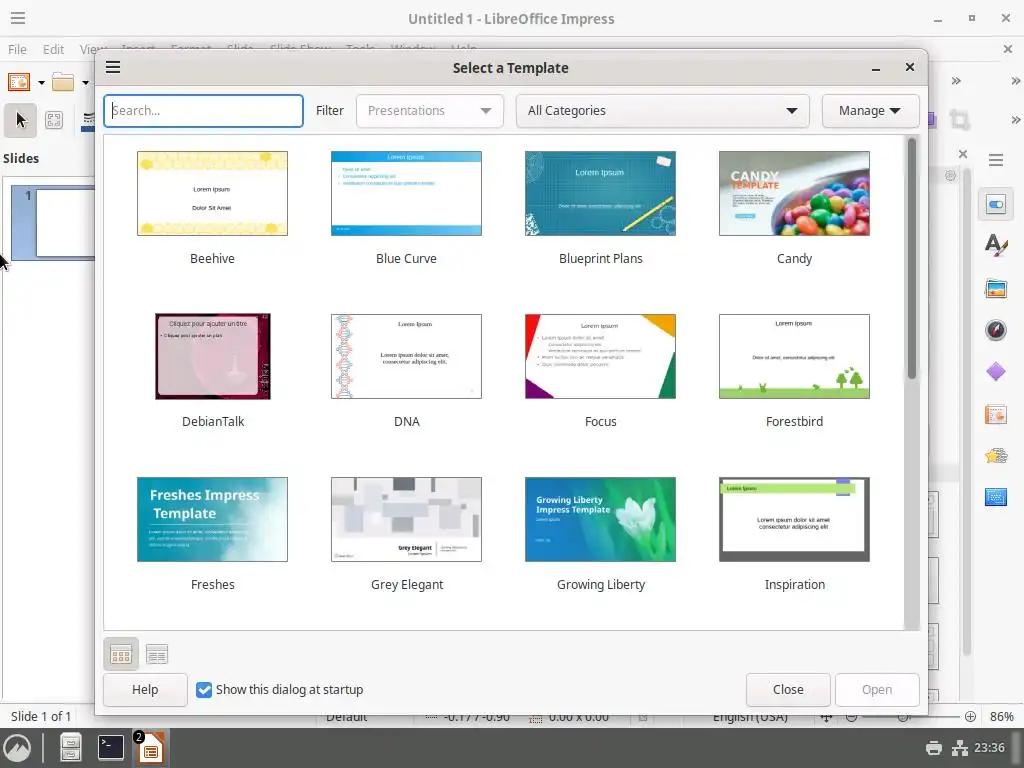
Task: Click the Zoom & Pan toolbar icon
Action: pos(54,120)
